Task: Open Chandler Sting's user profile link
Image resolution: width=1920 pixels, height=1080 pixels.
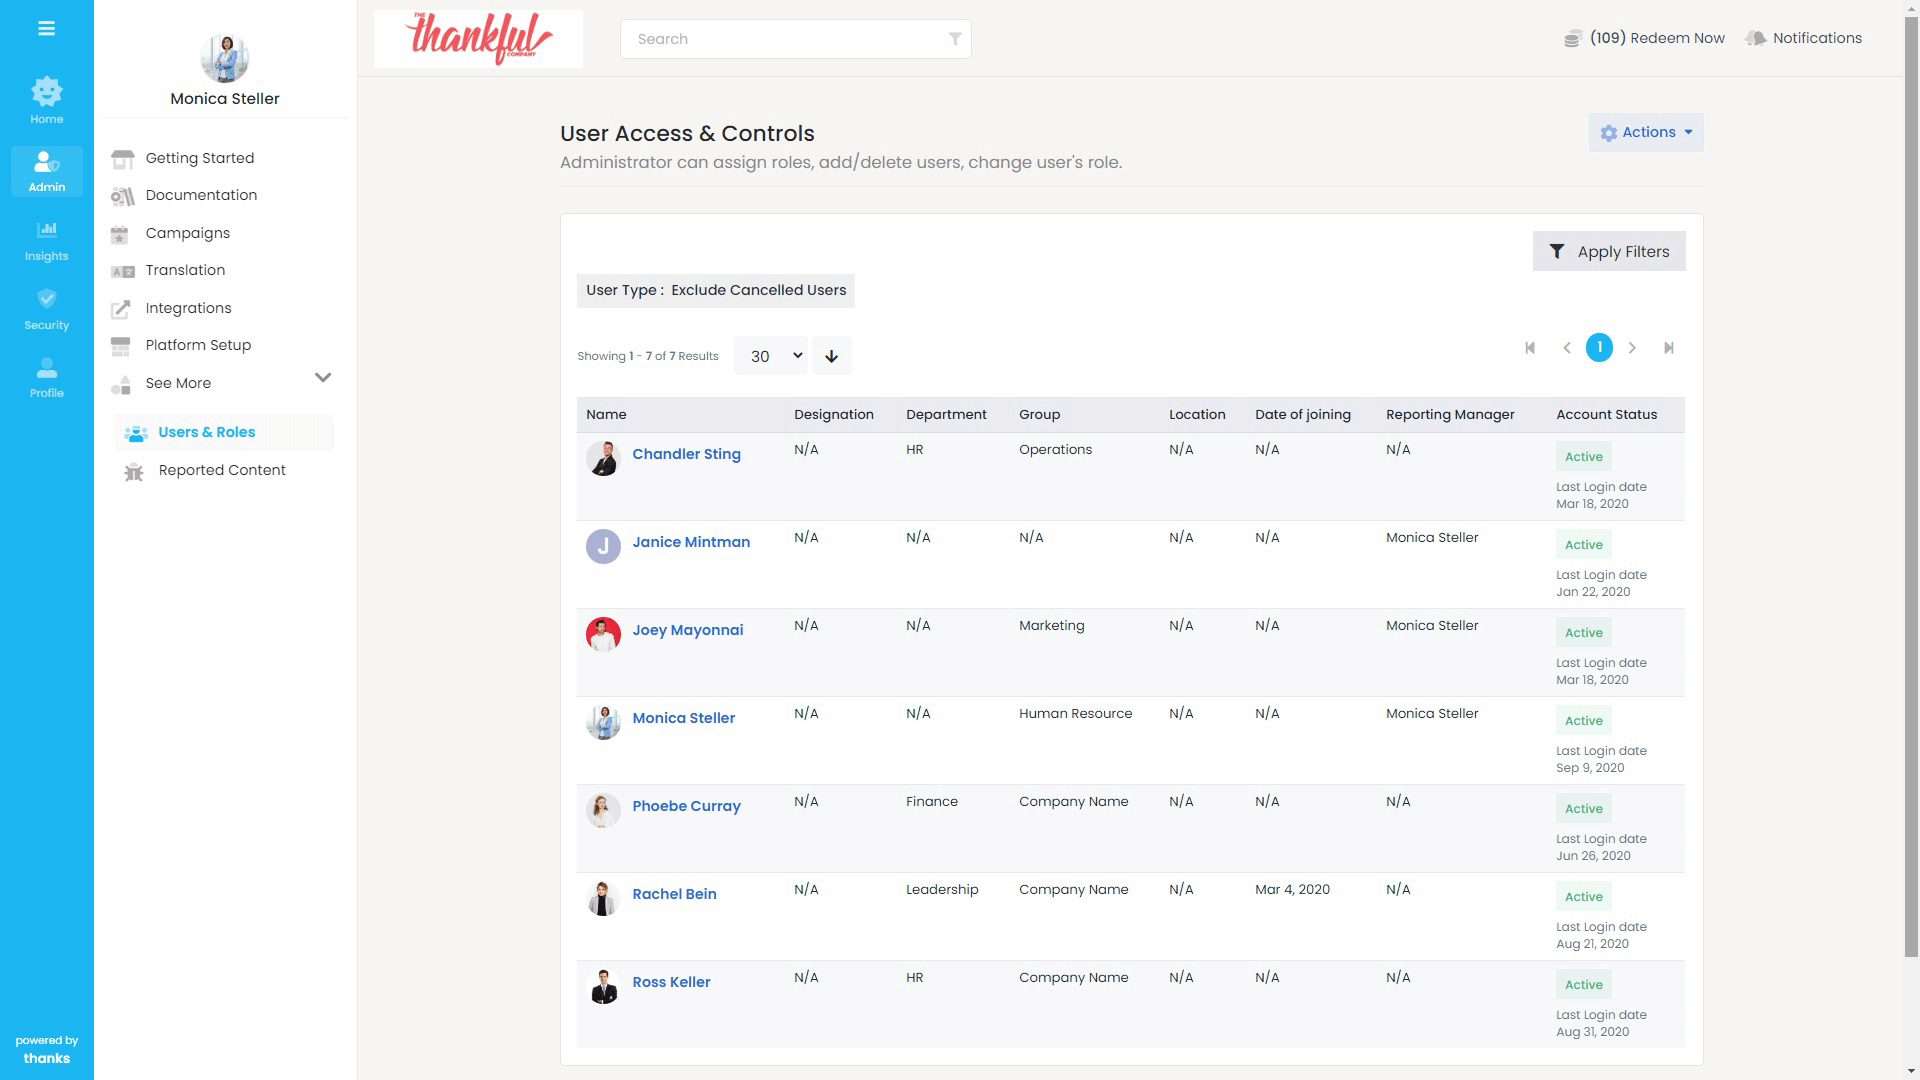Action: point(686,454)
